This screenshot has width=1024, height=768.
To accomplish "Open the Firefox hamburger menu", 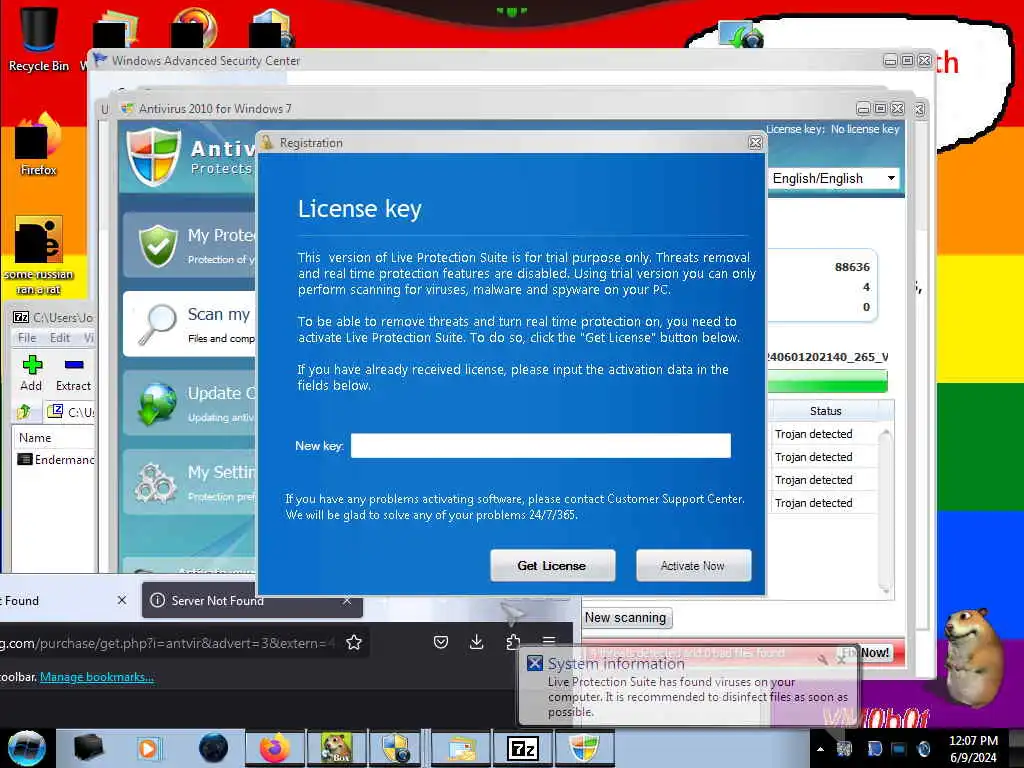I will tap(549, 642).
